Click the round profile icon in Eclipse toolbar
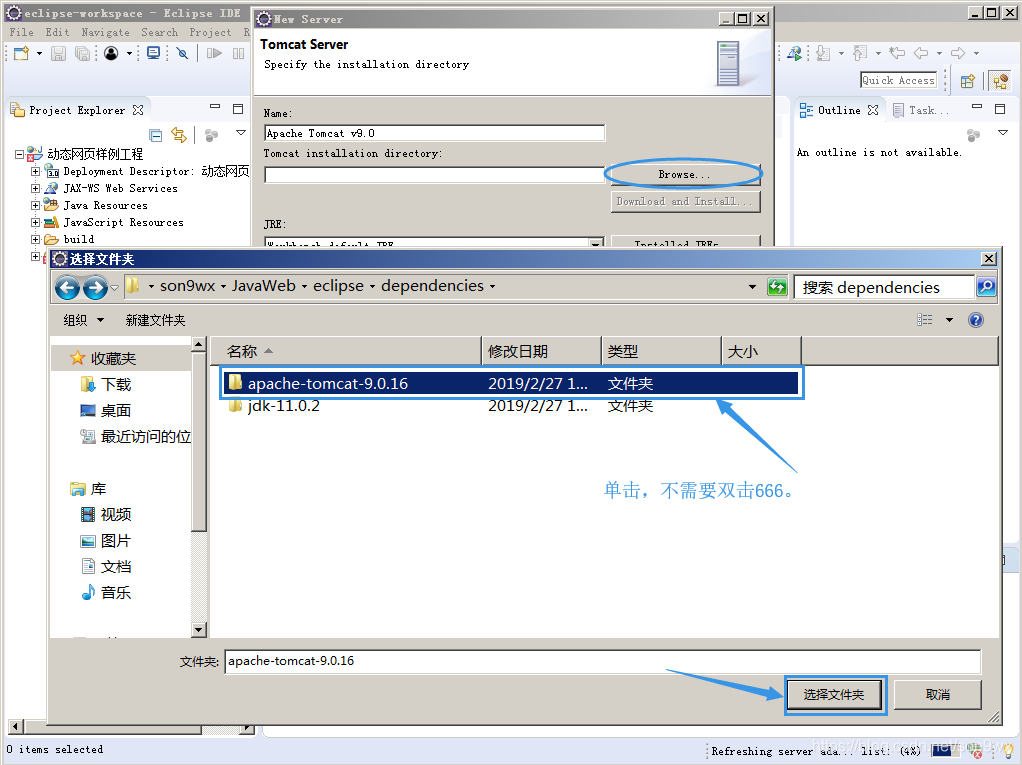This screenshot has height=765, width=1022. coord(111,53)
